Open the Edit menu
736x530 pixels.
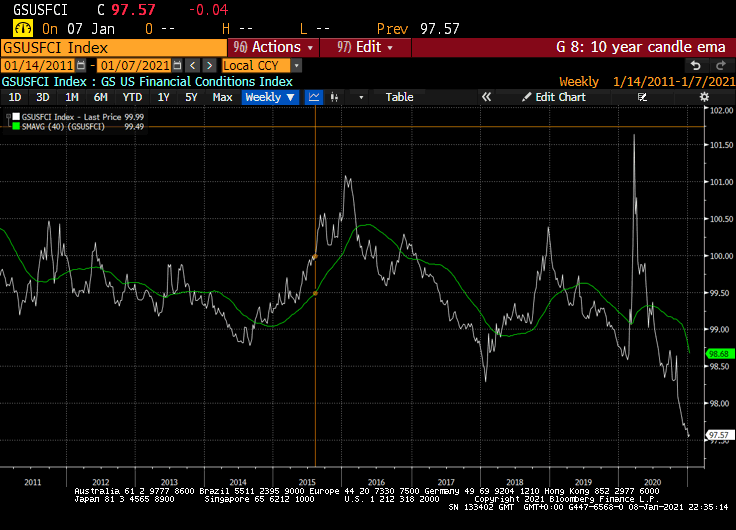[365, 47]
